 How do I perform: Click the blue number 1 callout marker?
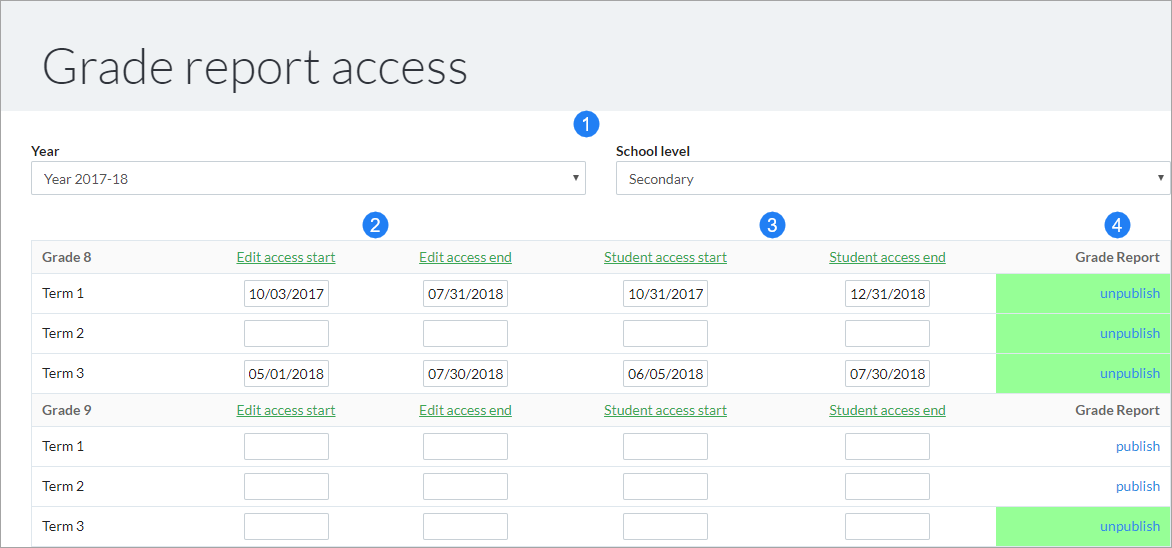pos(586,124)
